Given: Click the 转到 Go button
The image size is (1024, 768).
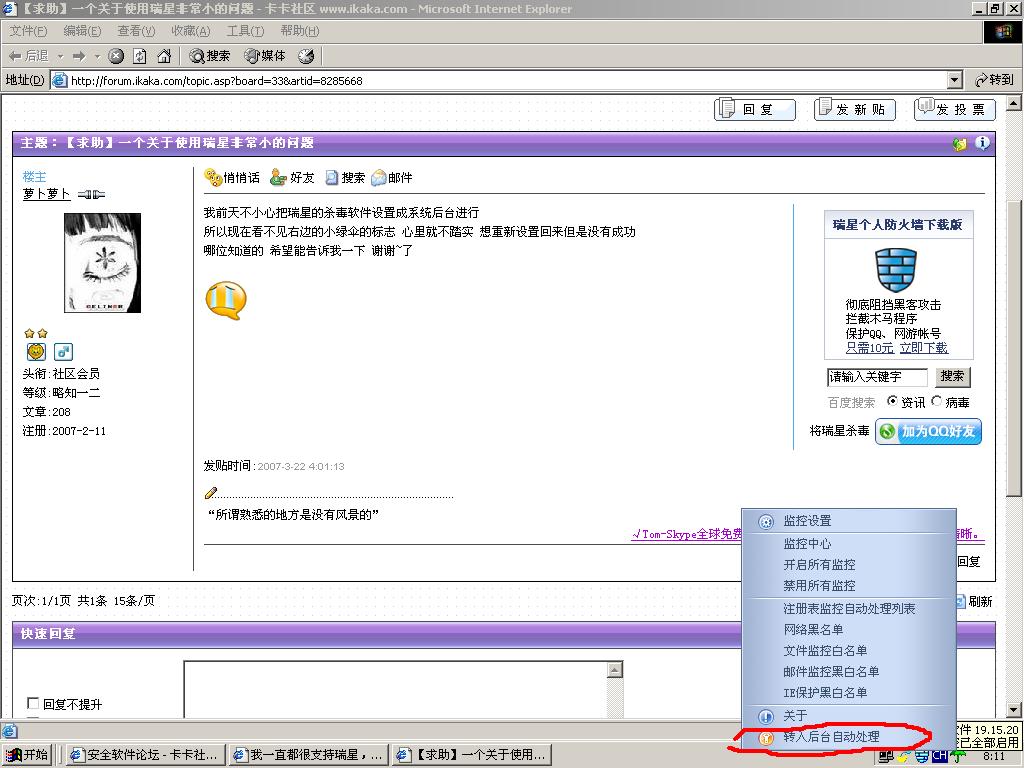Looking at the screenshot, I should point(994,80).
